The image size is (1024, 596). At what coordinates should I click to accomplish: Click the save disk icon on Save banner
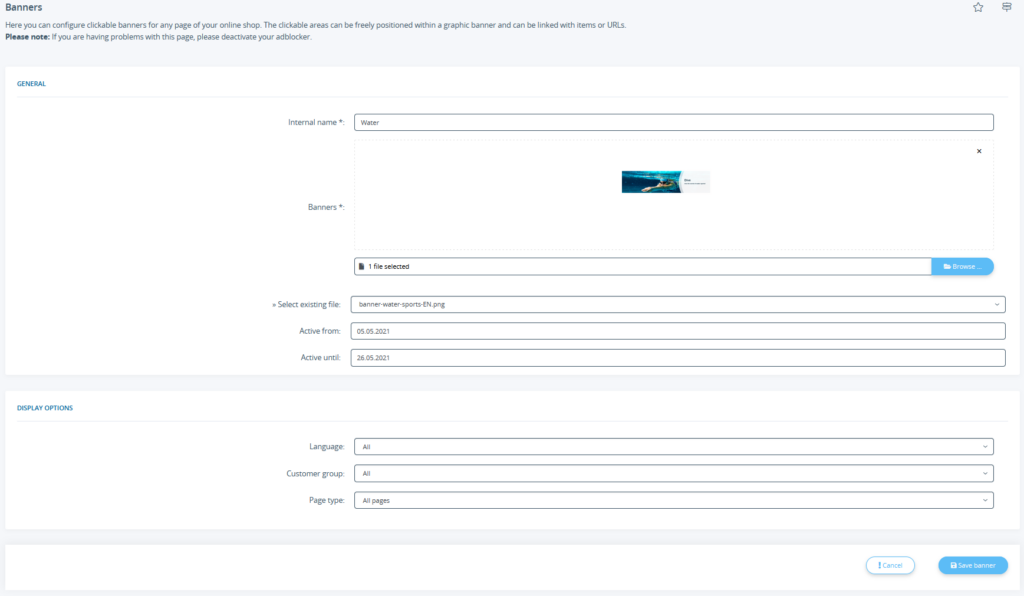[x=954, y=564]
